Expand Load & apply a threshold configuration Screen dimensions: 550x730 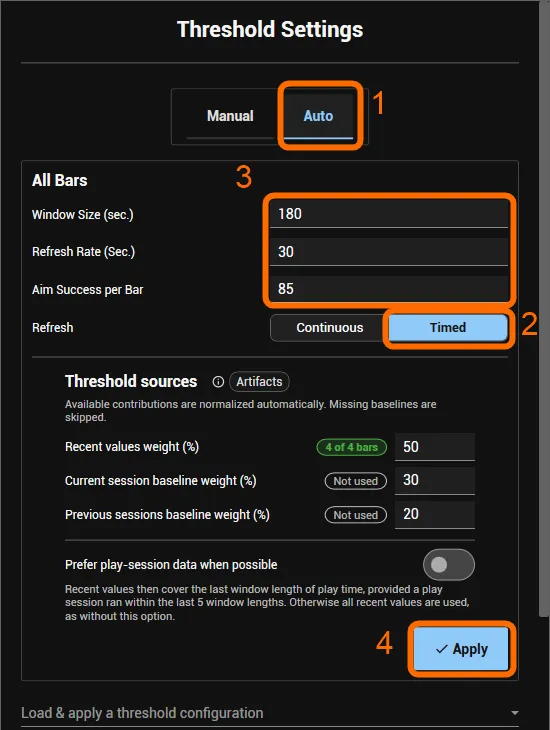270,713
